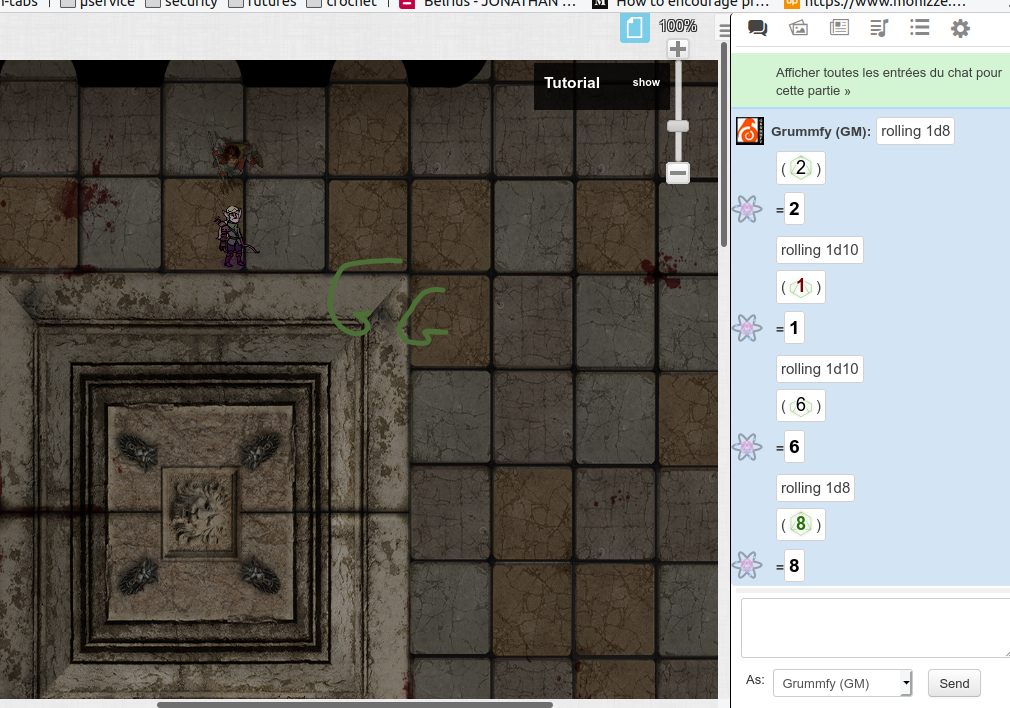Open the 'How to encourage pr...' bookmark
The width and height of the screenshot is (1010, 708).
(680, 3)
